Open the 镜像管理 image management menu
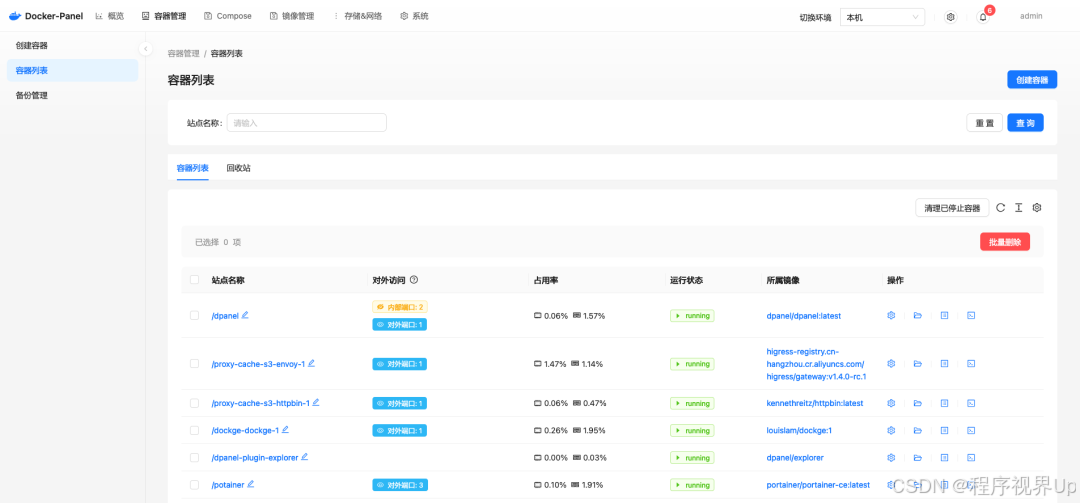 tap(292, 16)
